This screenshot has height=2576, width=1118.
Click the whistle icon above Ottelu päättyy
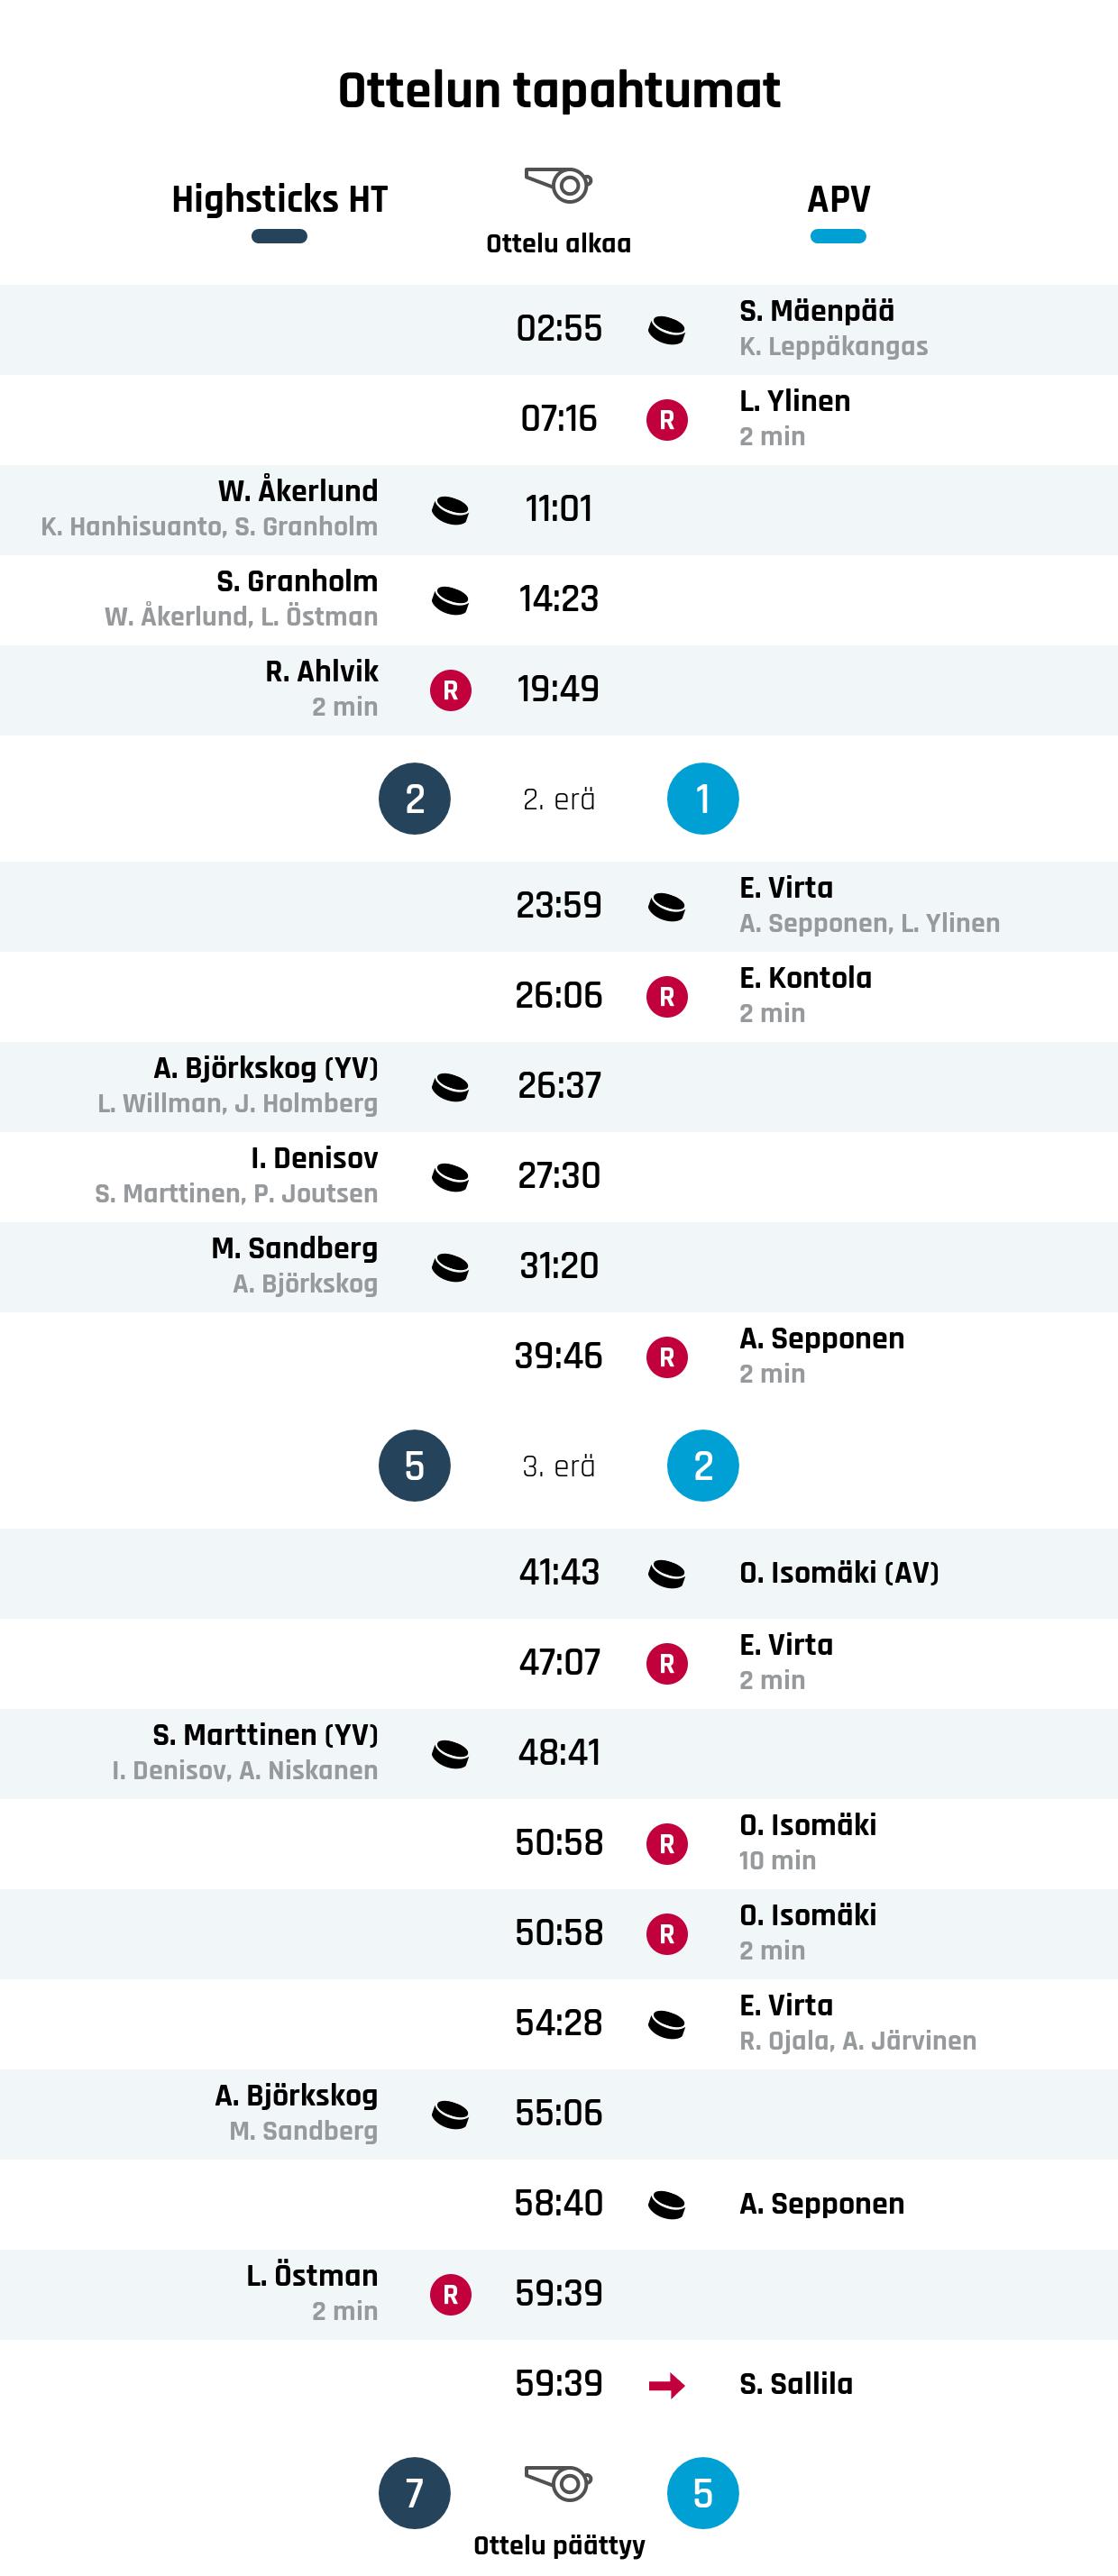559,2483
